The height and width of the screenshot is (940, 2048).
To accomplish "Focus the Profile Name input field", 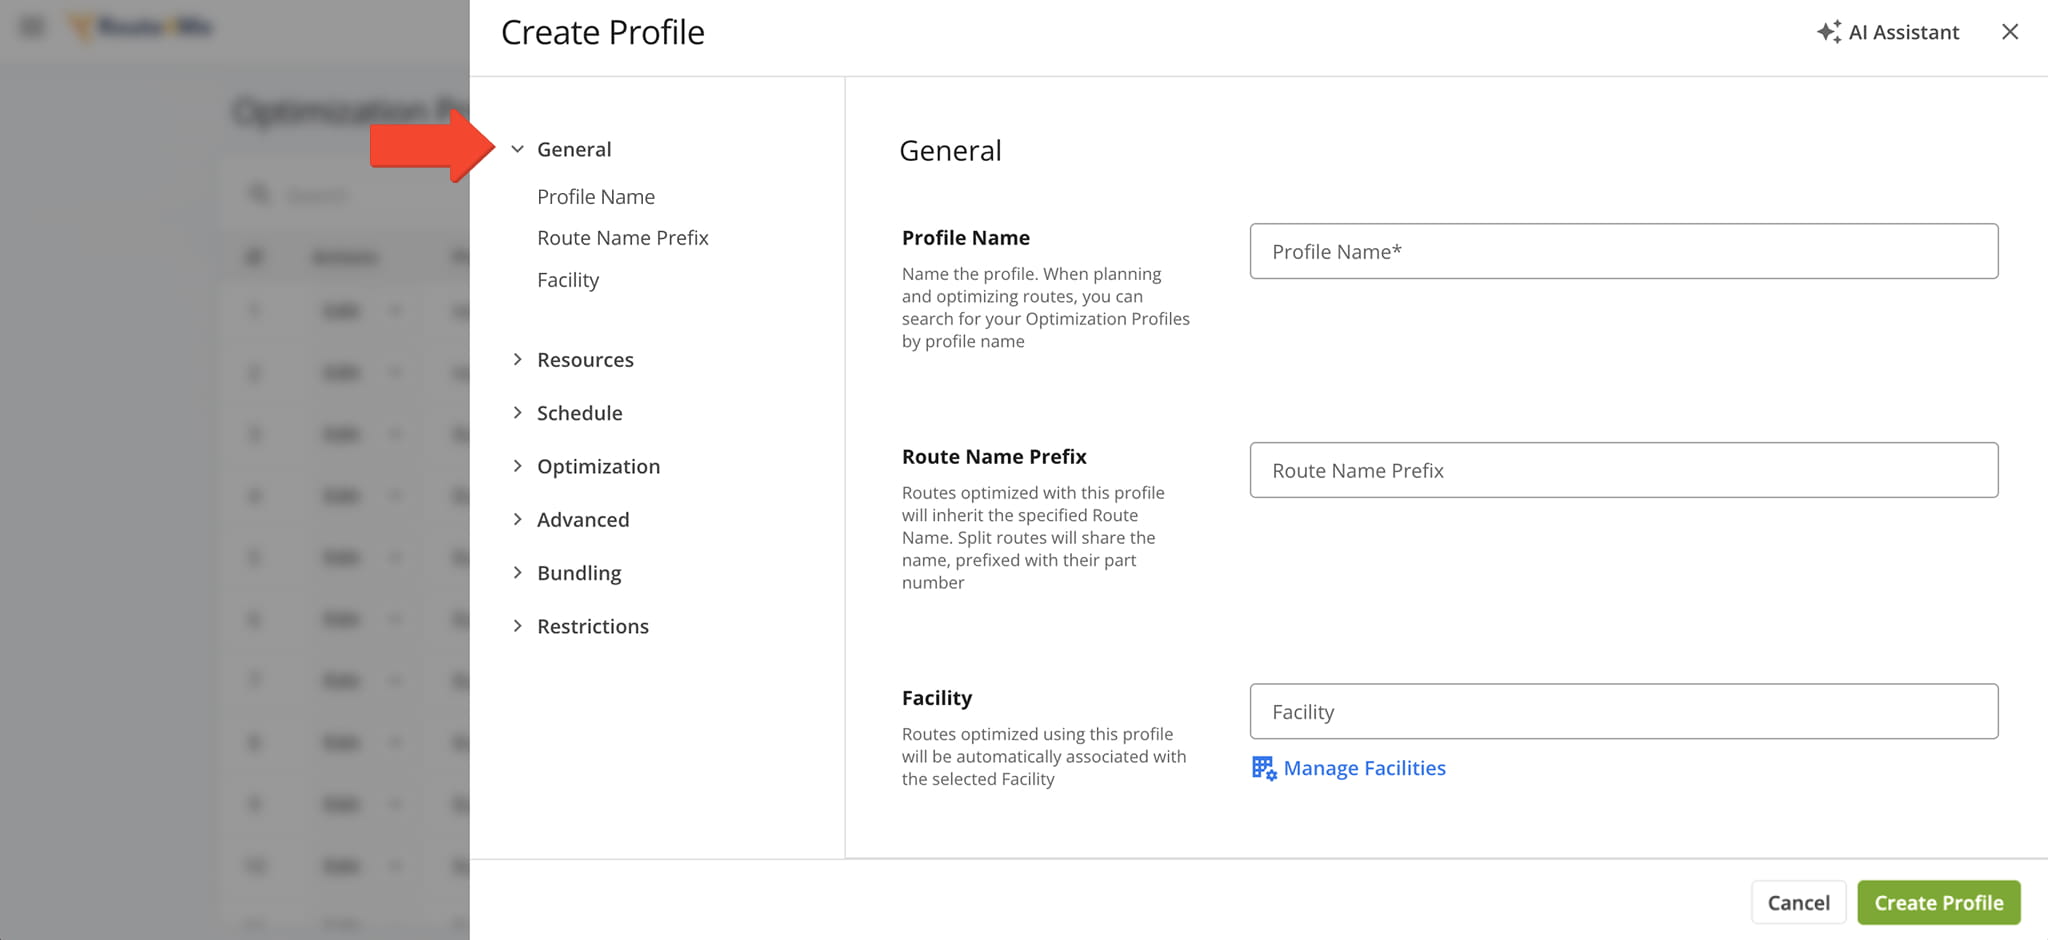I will point(1624,251).
